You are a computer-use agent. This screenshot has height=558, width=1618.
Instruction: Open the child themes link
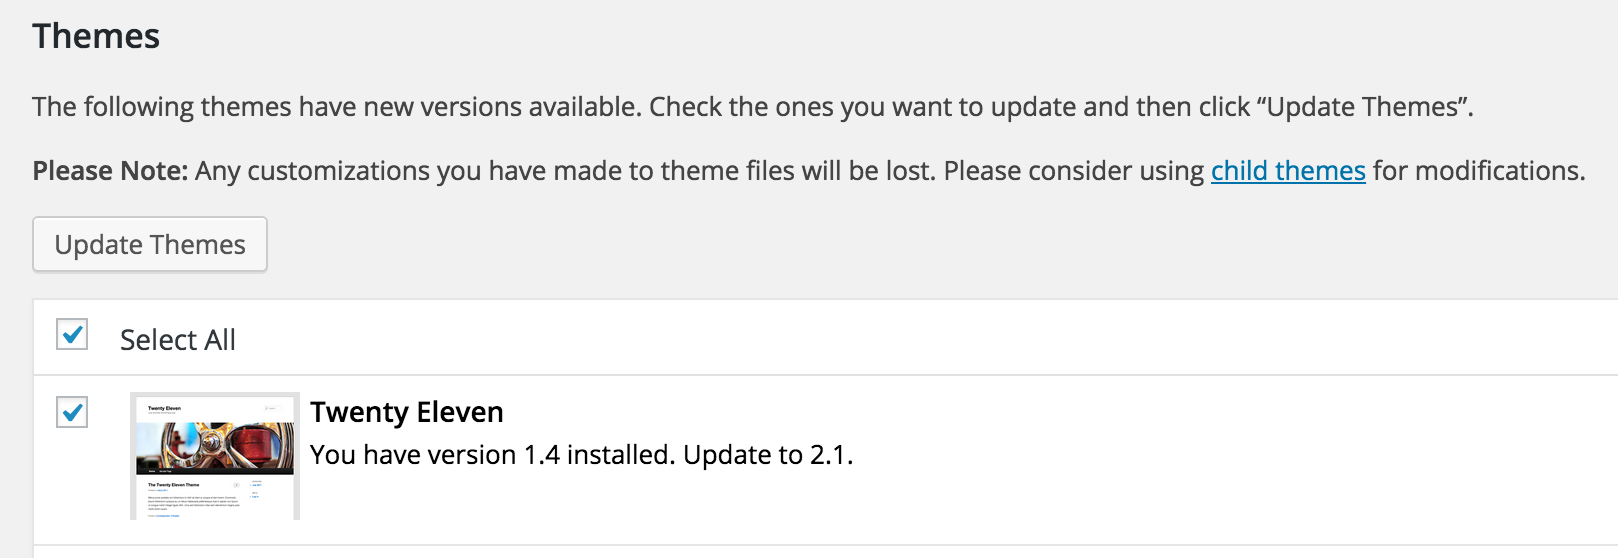[x=1288, y=171]
